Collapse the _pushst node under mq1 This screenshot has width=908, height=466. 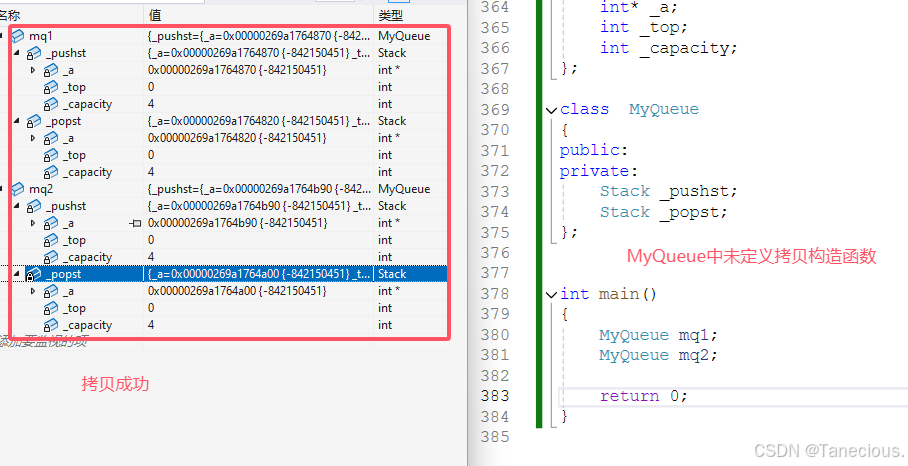click(16, 53)
